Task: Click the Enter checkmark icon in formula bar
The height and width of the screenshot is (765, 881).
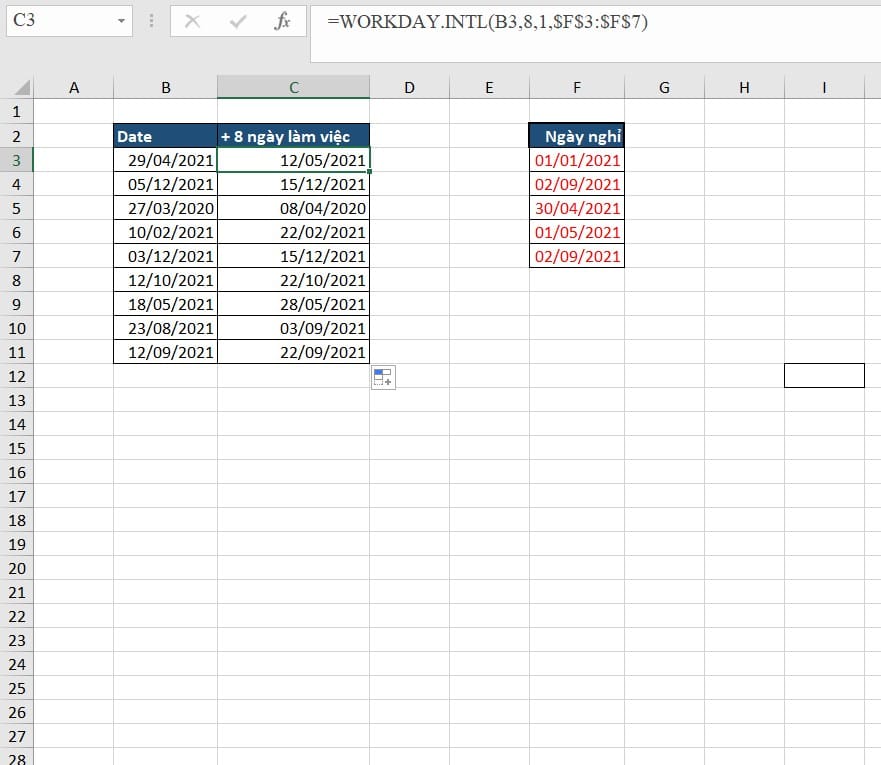Action: [x=238, y=21]
